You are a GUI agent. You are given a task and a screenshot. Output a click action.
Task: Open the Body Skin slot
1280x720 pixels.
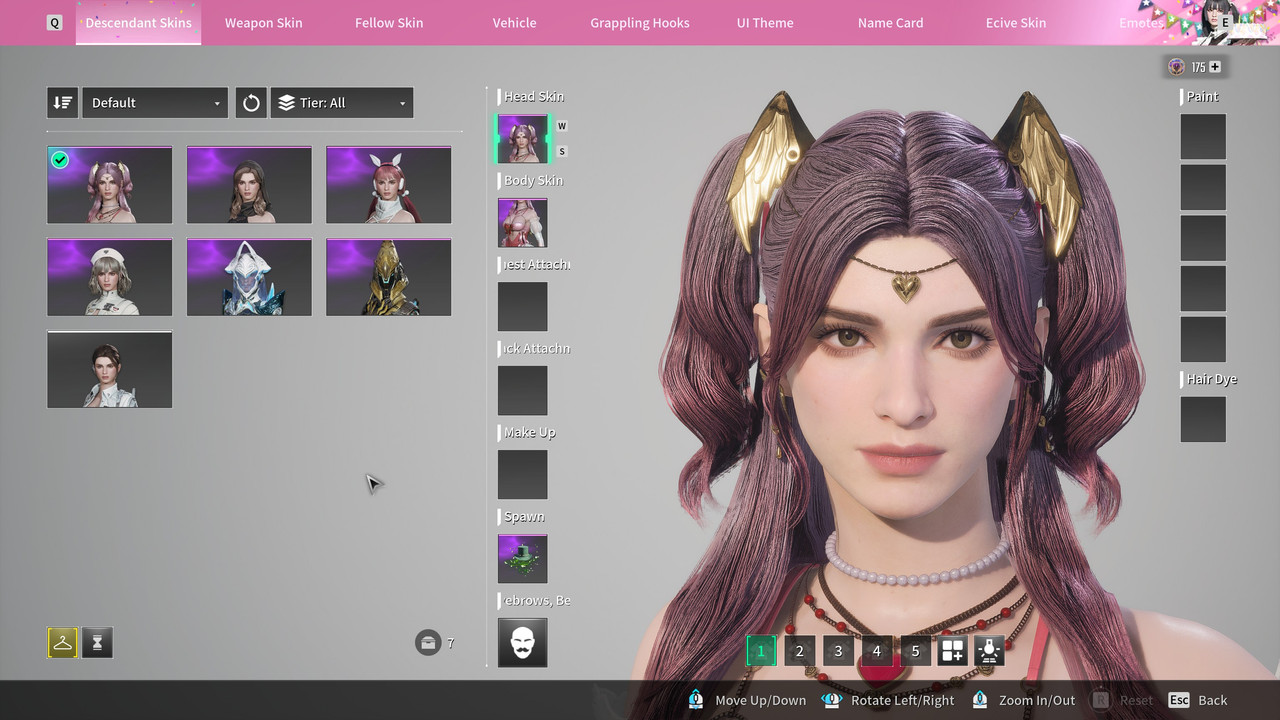[523, 223]
